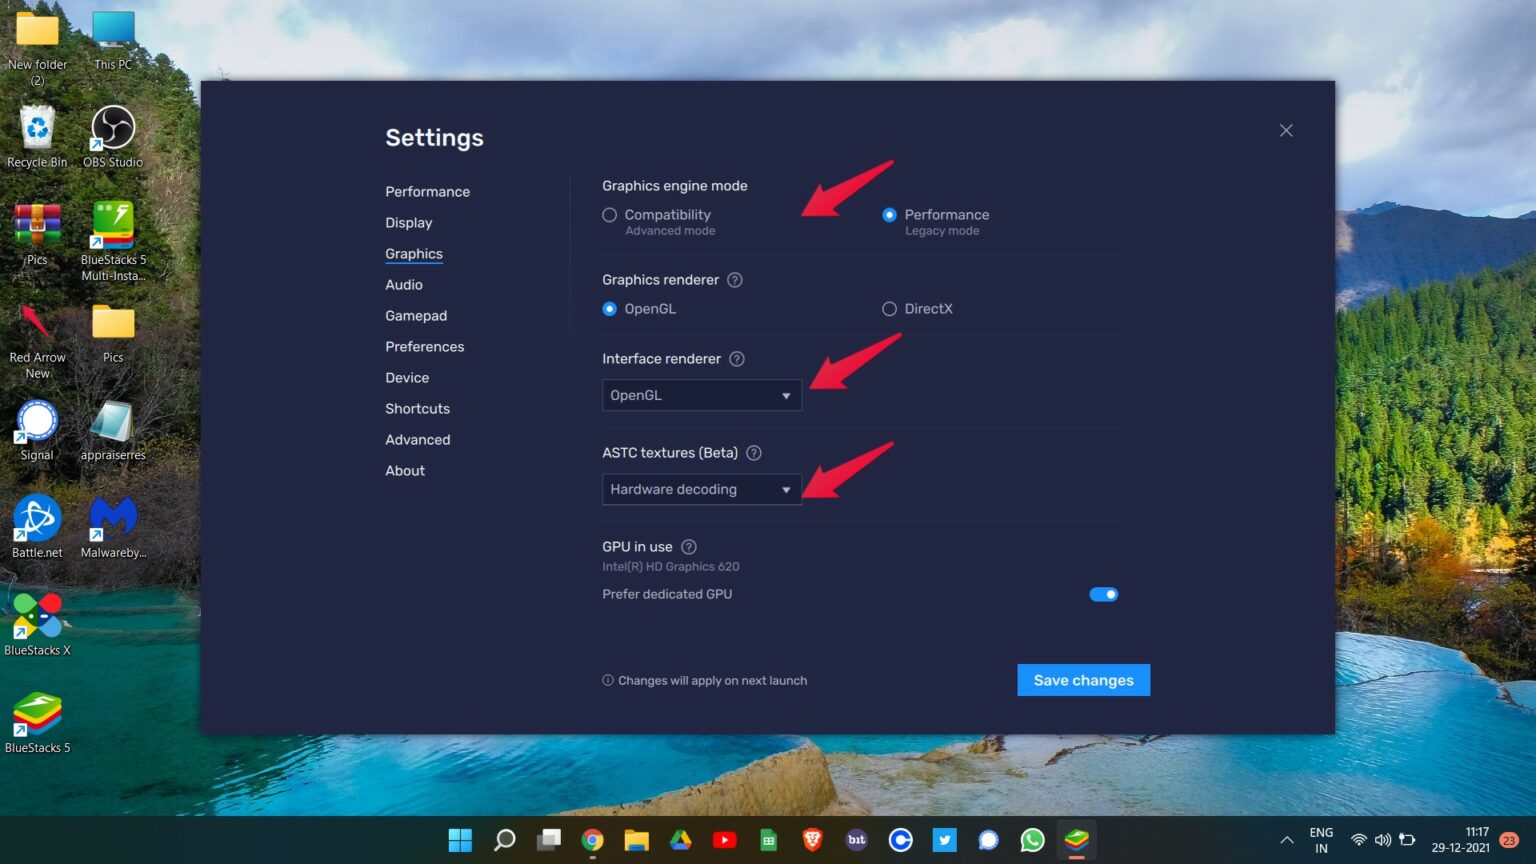Open the GPU in use help icon

pyautogui.click(x=688, y=546)
